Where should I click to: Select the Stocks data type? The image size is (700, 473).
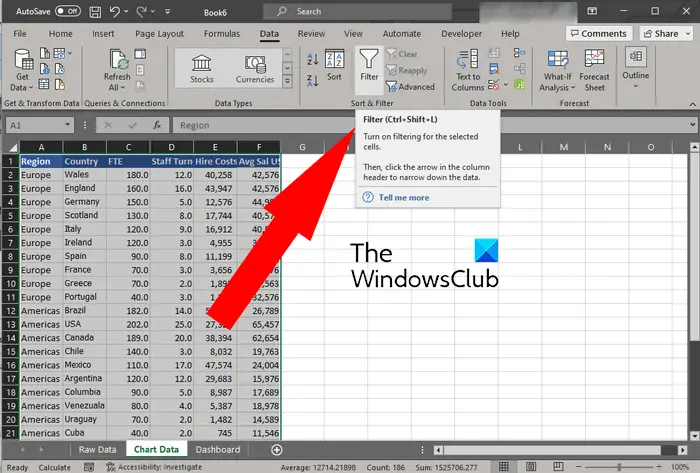[201, 68]
